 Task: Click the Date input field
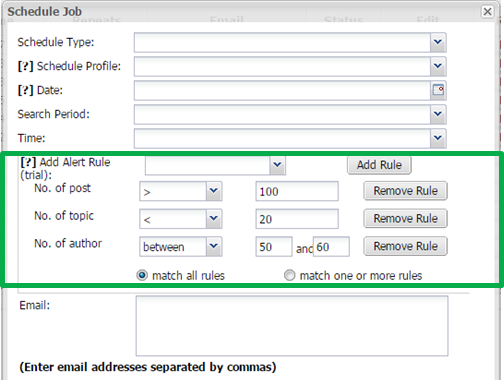282,90
